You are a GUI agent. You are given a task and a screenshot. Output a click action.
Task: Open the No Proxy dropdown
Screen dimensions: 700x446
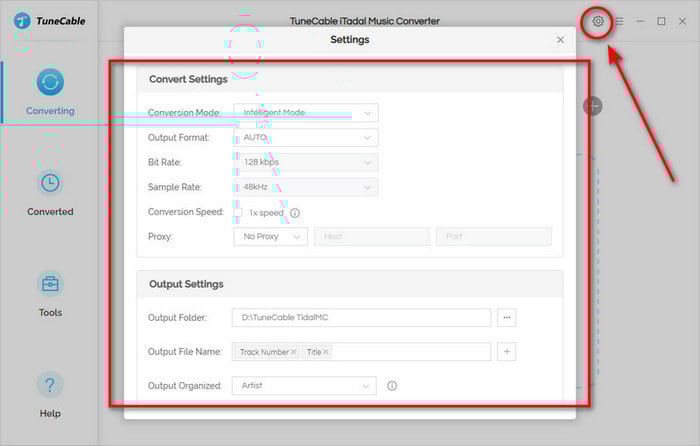click(271, 237)
